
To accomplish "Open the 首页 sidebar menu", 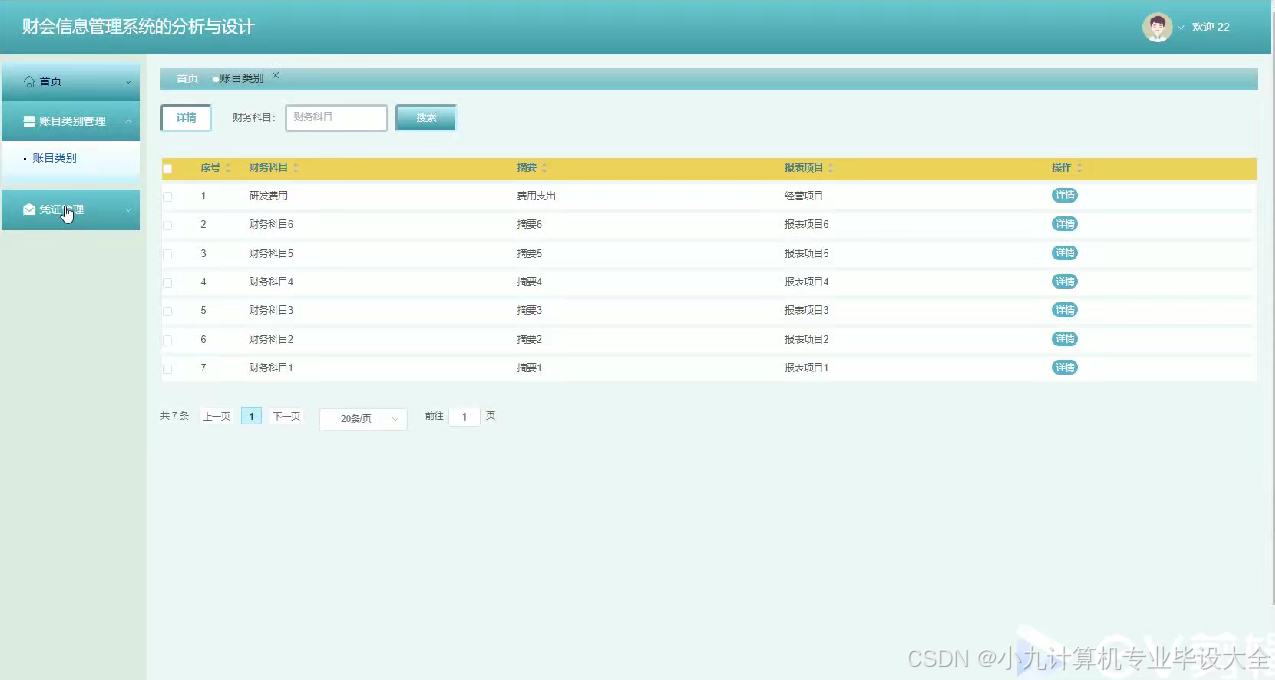I will (x=70, y=81).
